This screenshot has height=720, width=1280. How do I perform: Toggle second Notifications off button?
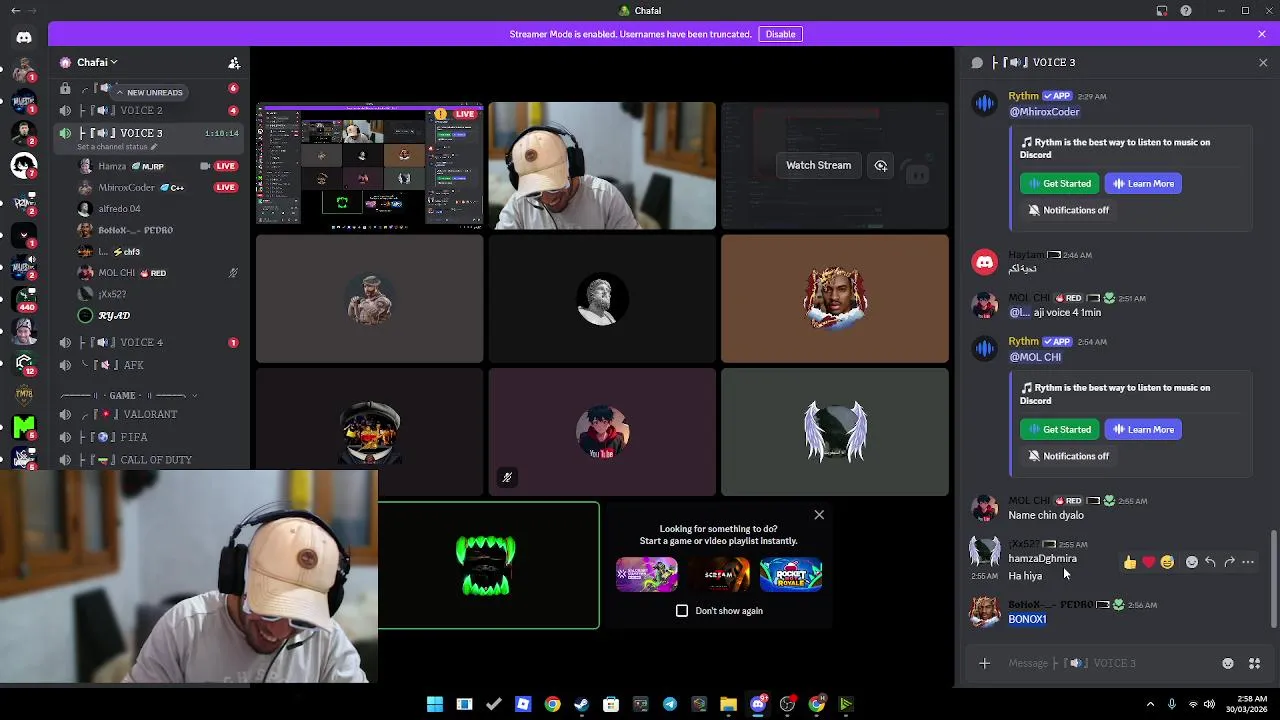(1068, 456)
